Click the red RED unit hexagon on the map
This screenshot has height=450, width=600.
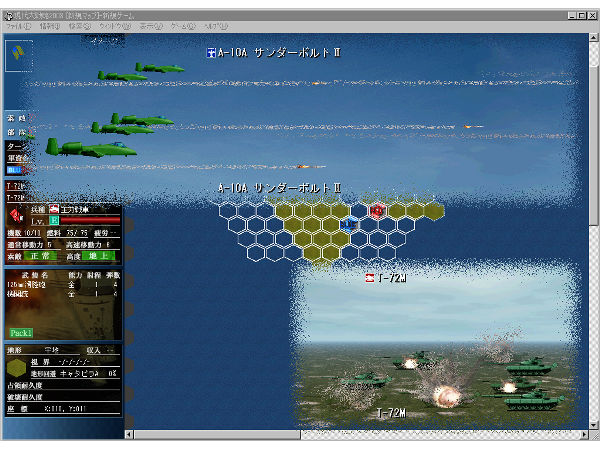(377, 211)
